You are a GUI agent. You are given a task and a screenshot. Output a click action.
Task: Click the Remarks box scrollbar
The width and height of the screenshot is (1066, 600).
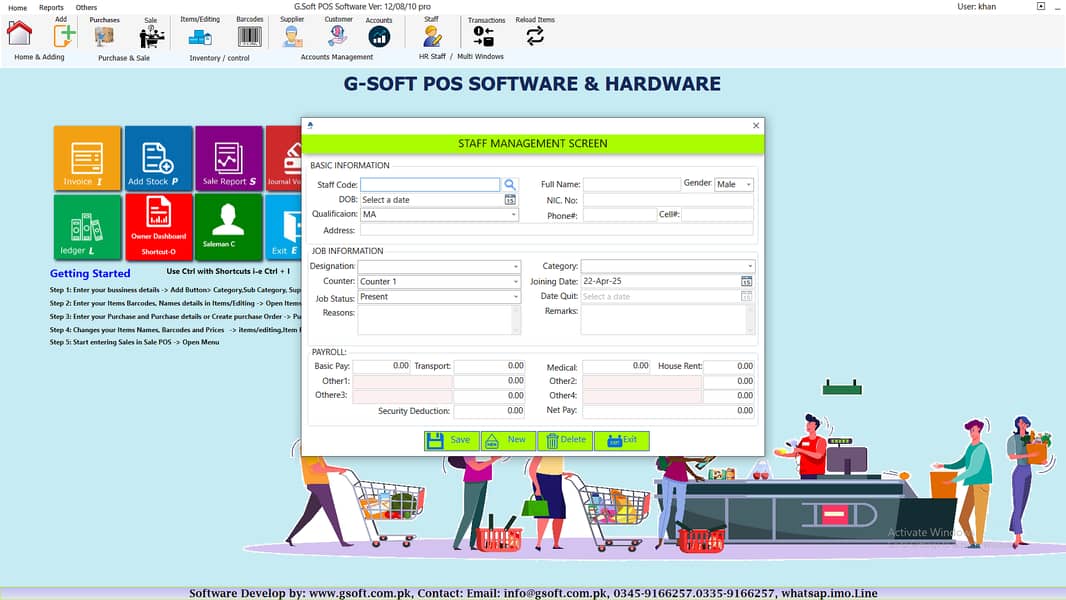click(x=751, y=319)
